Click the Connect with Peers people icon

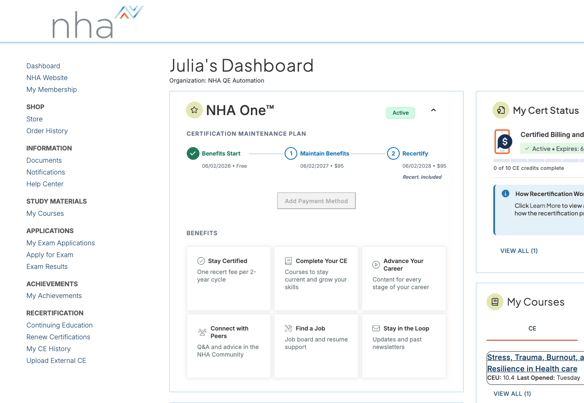point(202,332)
